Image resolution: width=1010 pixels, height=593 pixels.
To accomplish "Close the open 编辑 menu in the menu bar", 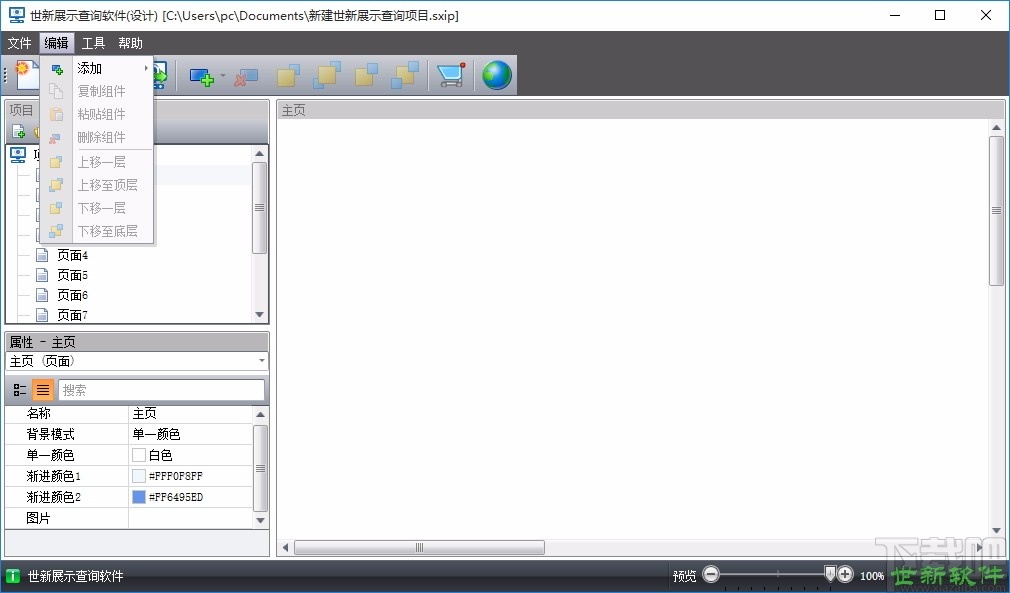I will [57, 43].
